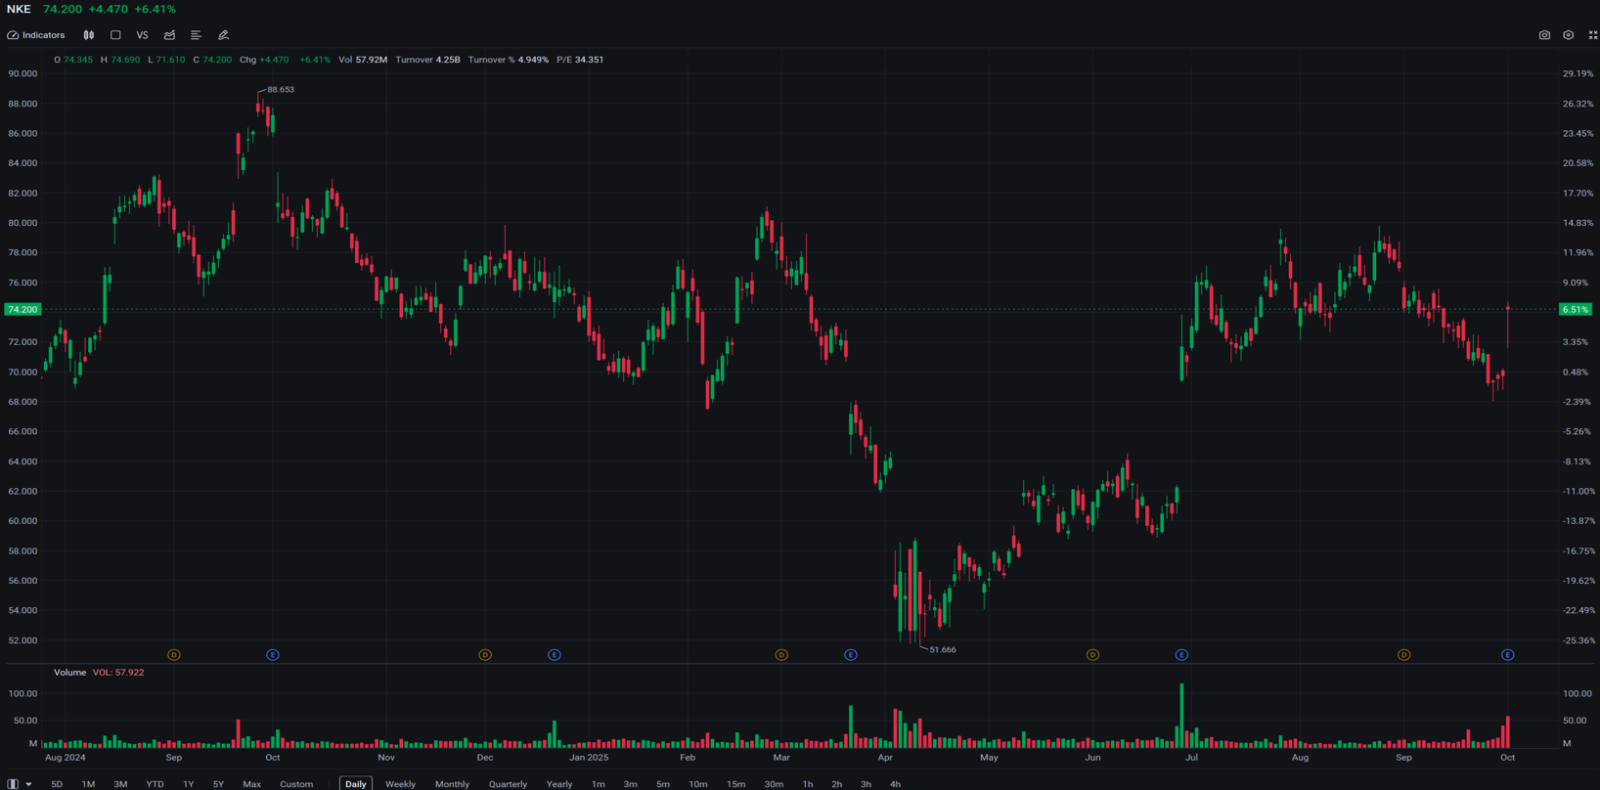The width and height of the screenshot is (1600, 790).
Task: Click the E earnings marker just before Apr
Action: [x=851, y=655]
